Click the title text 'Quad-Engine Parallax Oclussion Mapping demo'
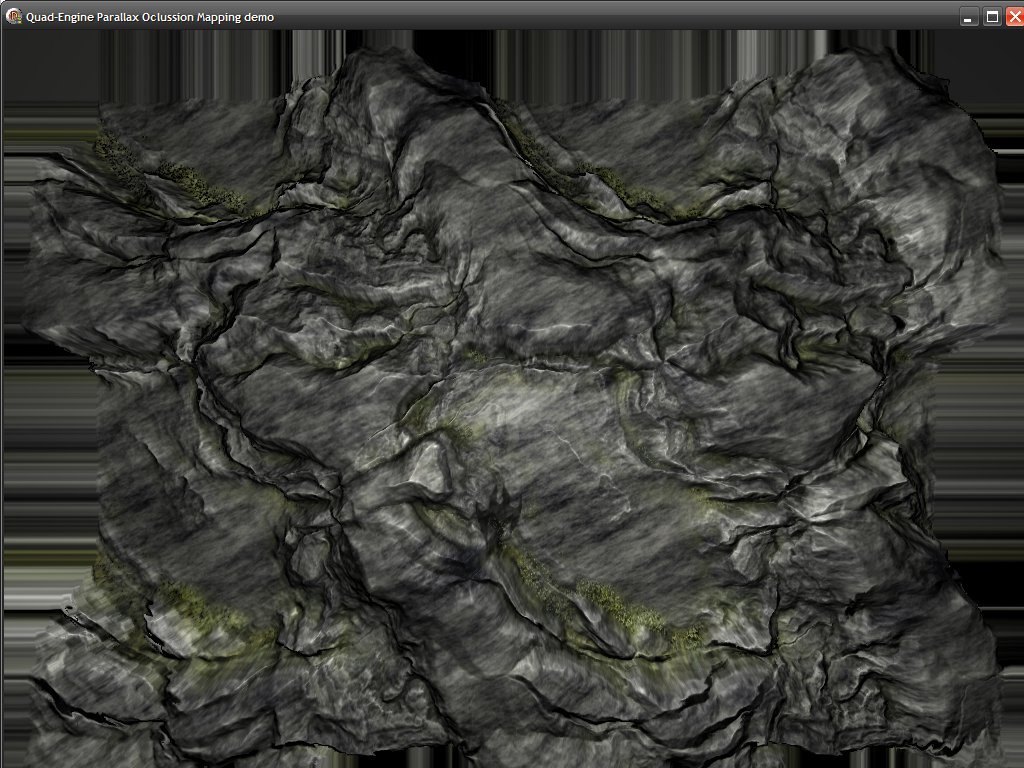Screen dimensions: 1024x768 150,17
